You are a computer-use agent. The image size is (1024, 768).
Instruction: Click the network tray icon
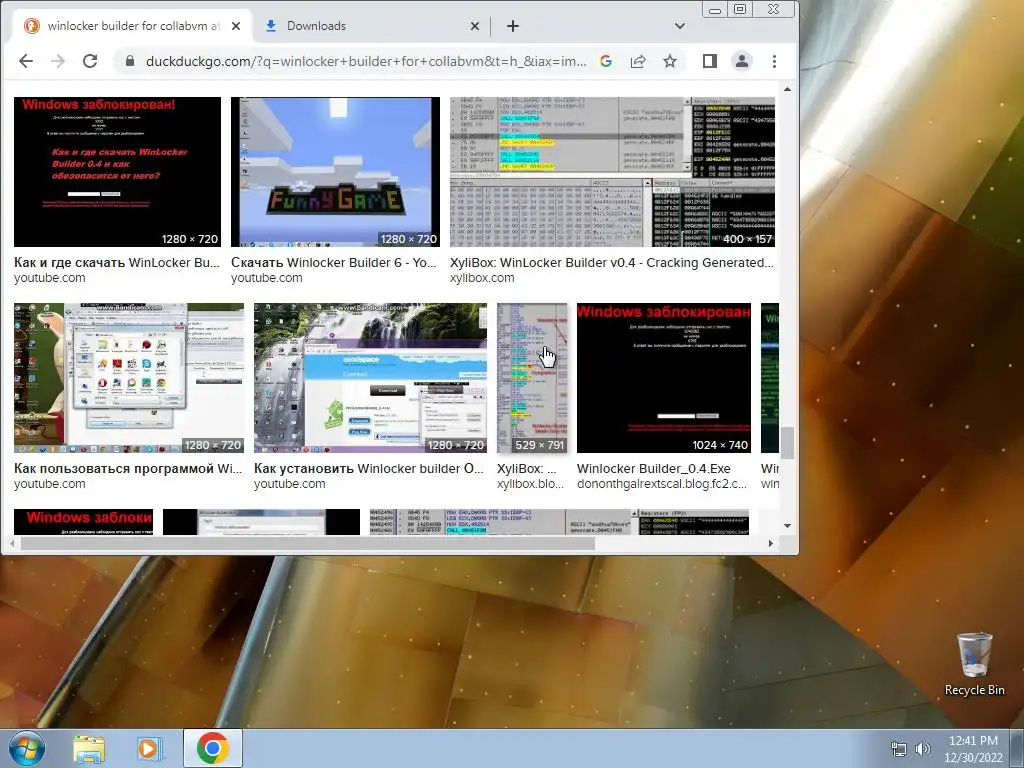click(x=899, y=749)
